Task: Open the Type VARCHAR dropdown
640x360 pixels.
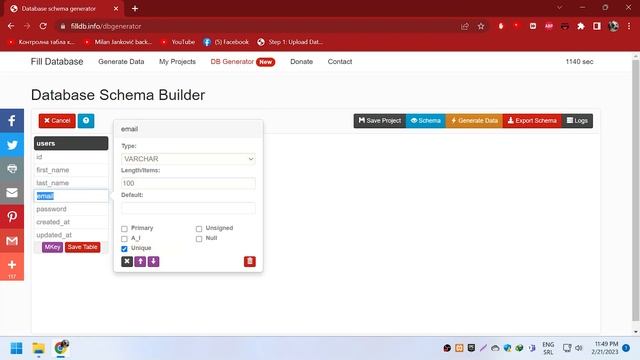Action: tap(188, 159)
